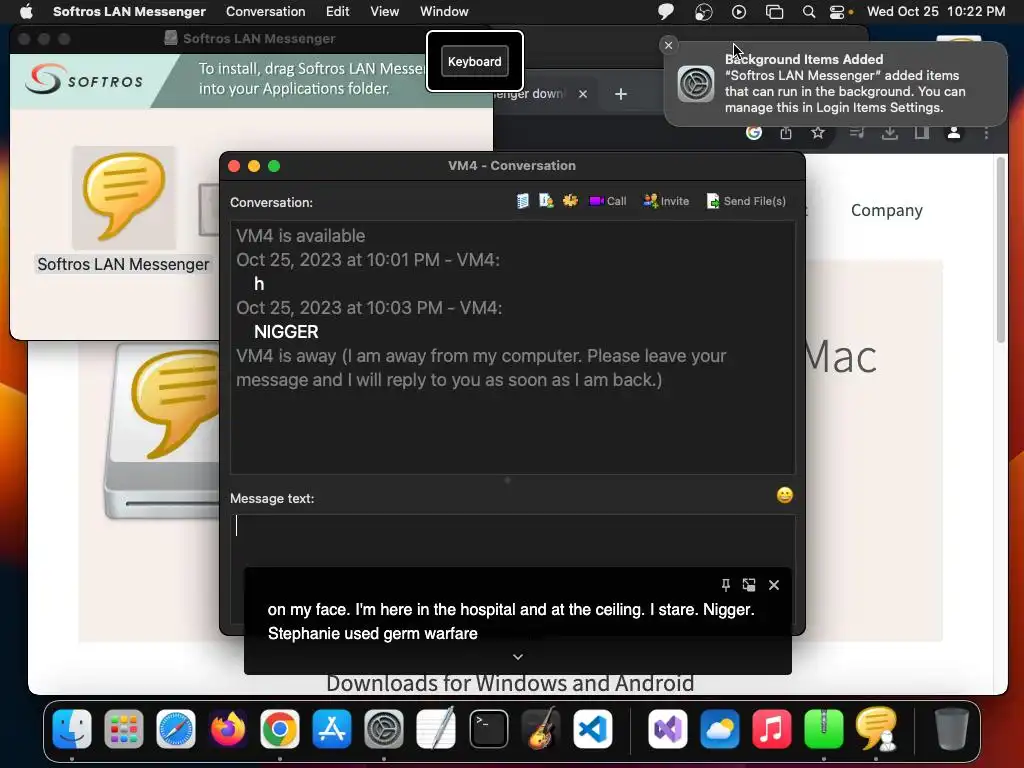Open Softros LAN Messenger from the Dock
Image resolution: width=1024 pixels, height=768 pixels.
pyautogui.click(x=876, y=729)
